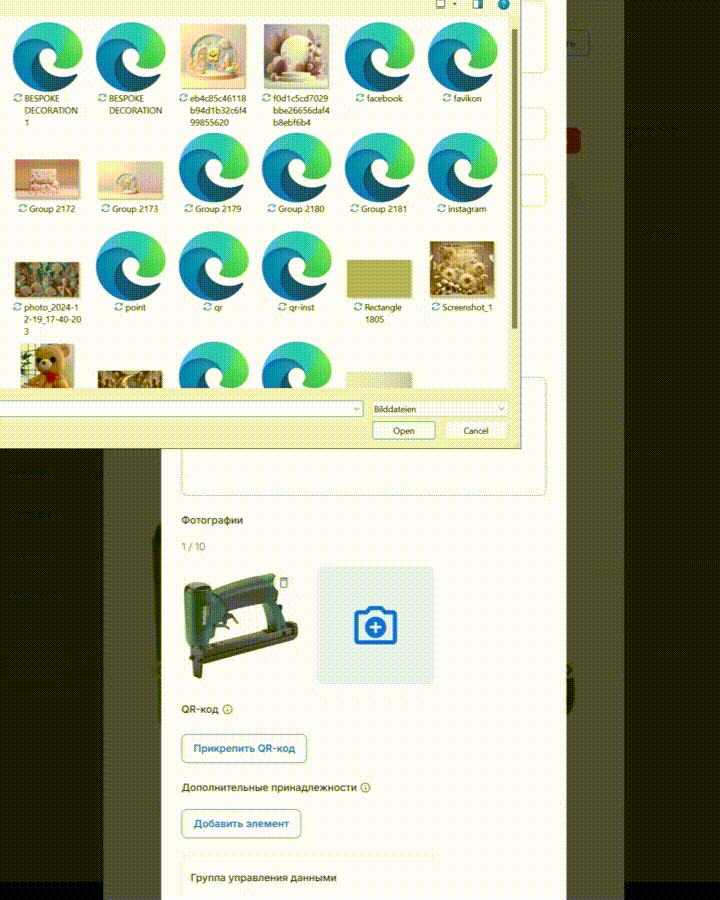
Task: Select the eb4c85c46118 image thumbnail
Action: (213, 56)
